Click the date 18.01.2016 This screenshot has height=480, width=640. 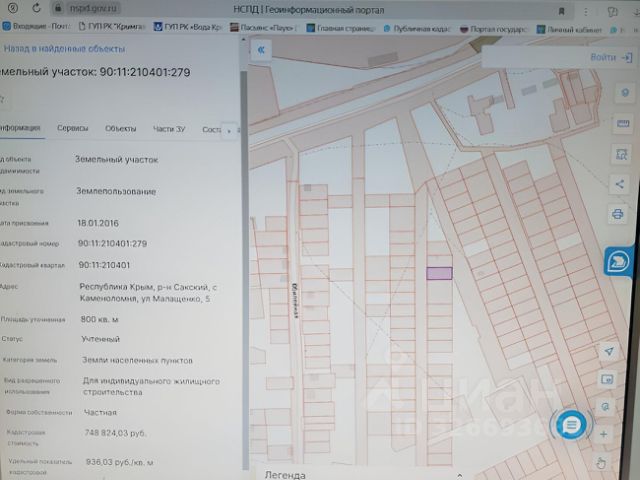click(x=98, y=223)
